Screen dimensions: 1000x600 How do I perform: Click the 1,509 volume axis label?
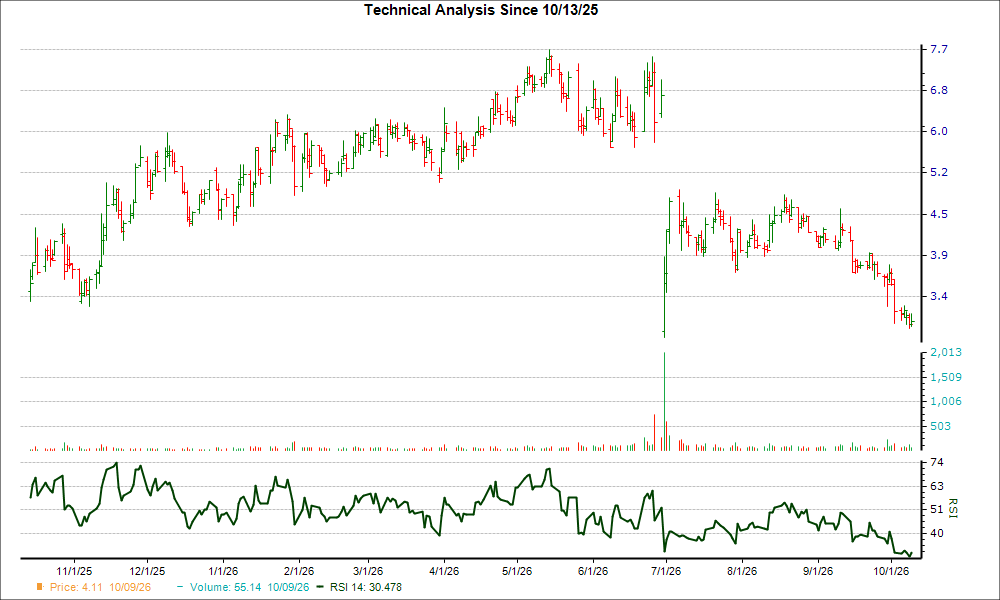(x=946, y=377)
